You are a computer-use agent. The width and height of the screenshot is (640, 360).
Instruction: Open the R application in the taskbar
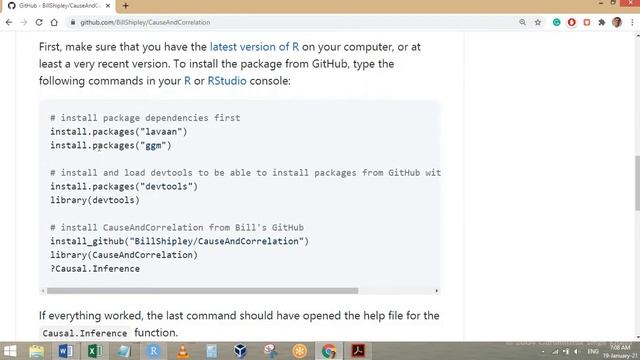pos(153,351)
